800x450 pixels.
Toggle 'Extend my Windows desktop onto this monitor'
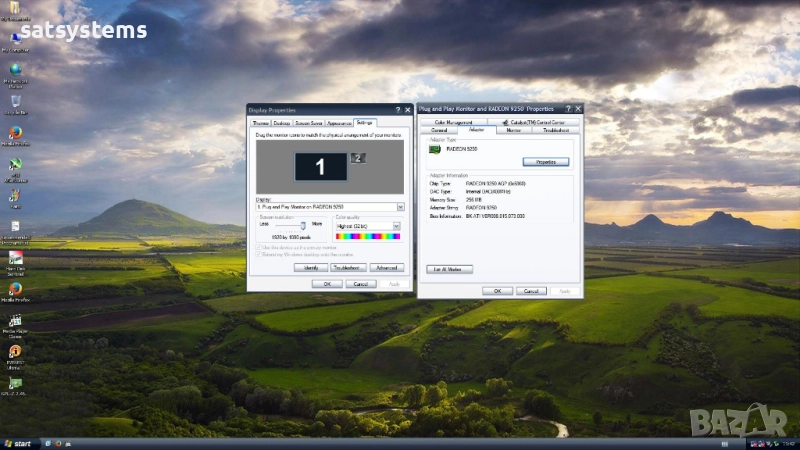259,254
